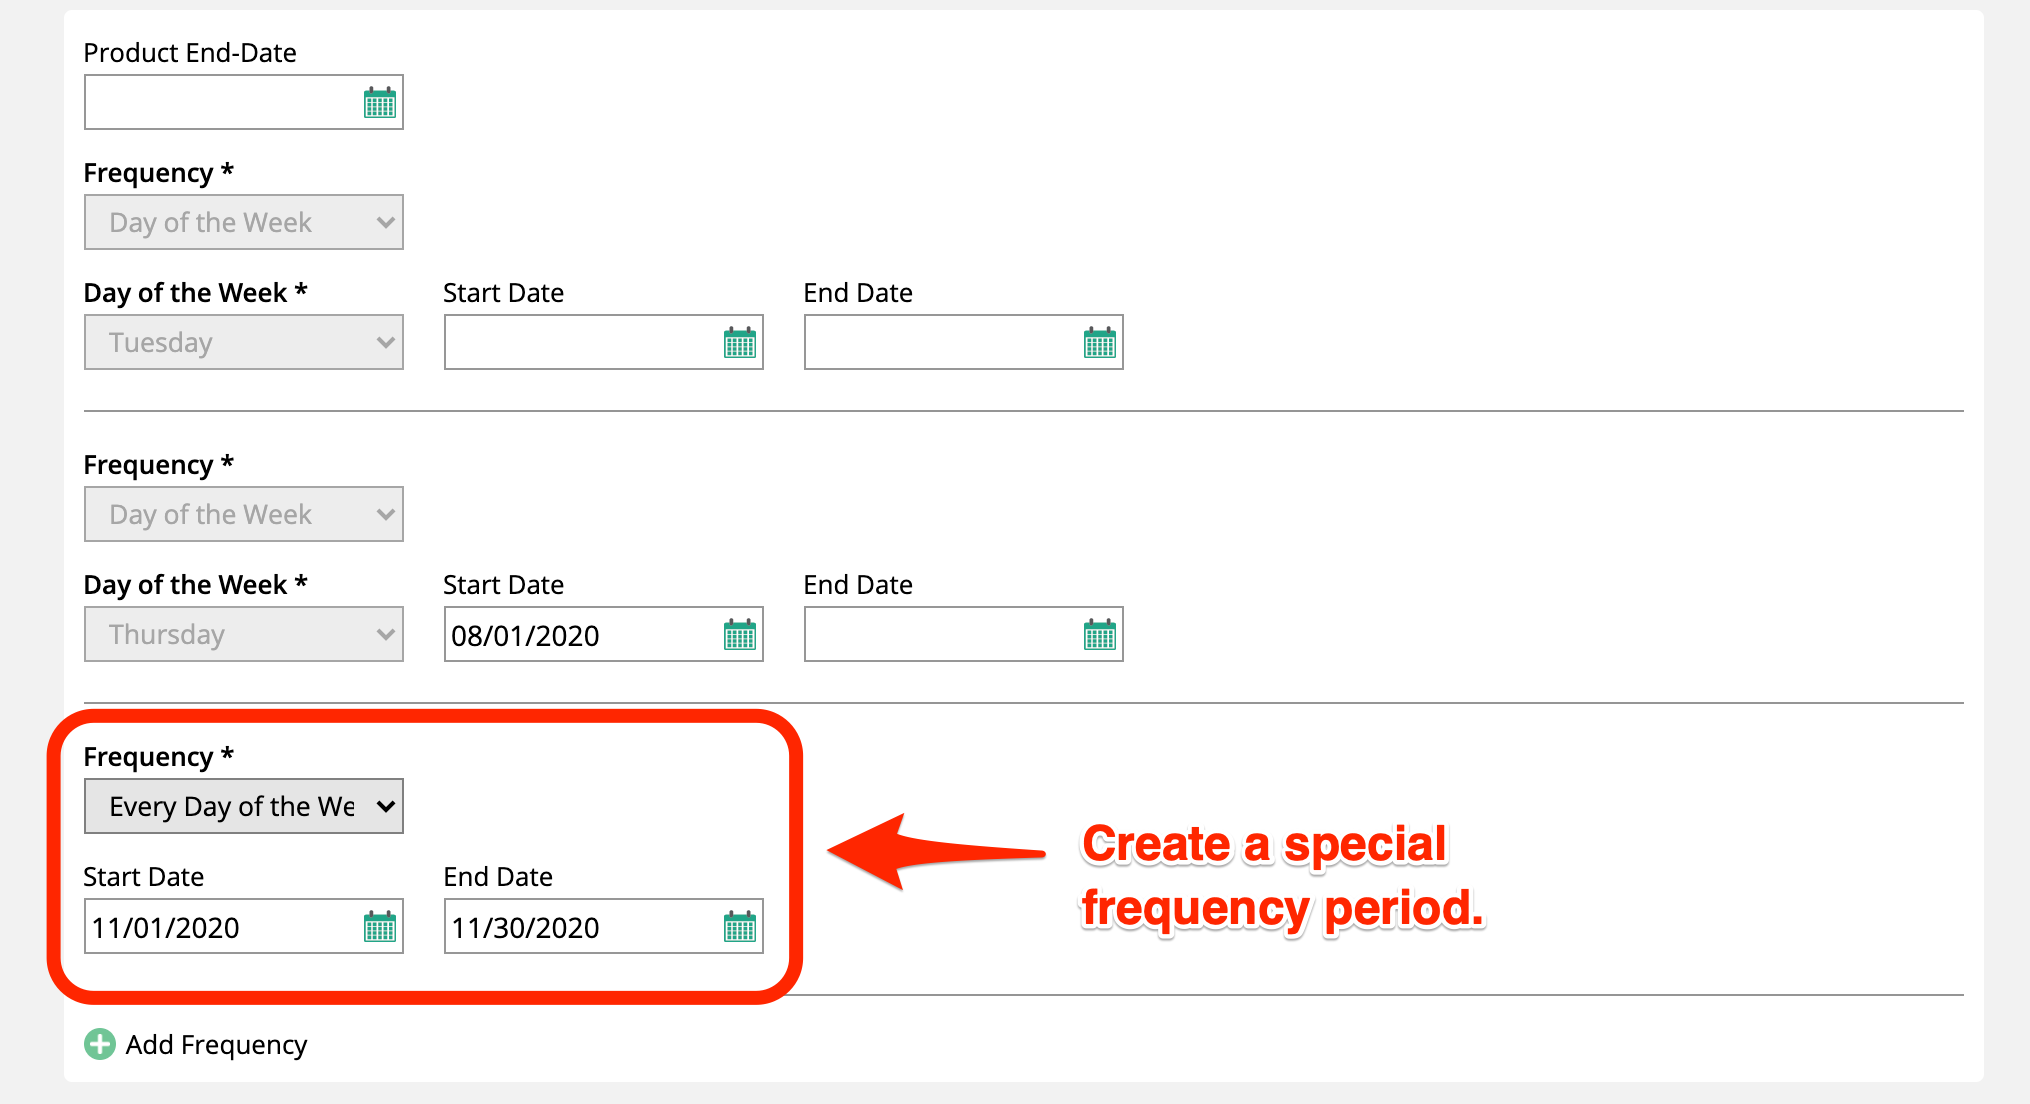
Task: Click the empty Start Date field for Tuesday
Action: pyautogui.click(x=580, y=343)
